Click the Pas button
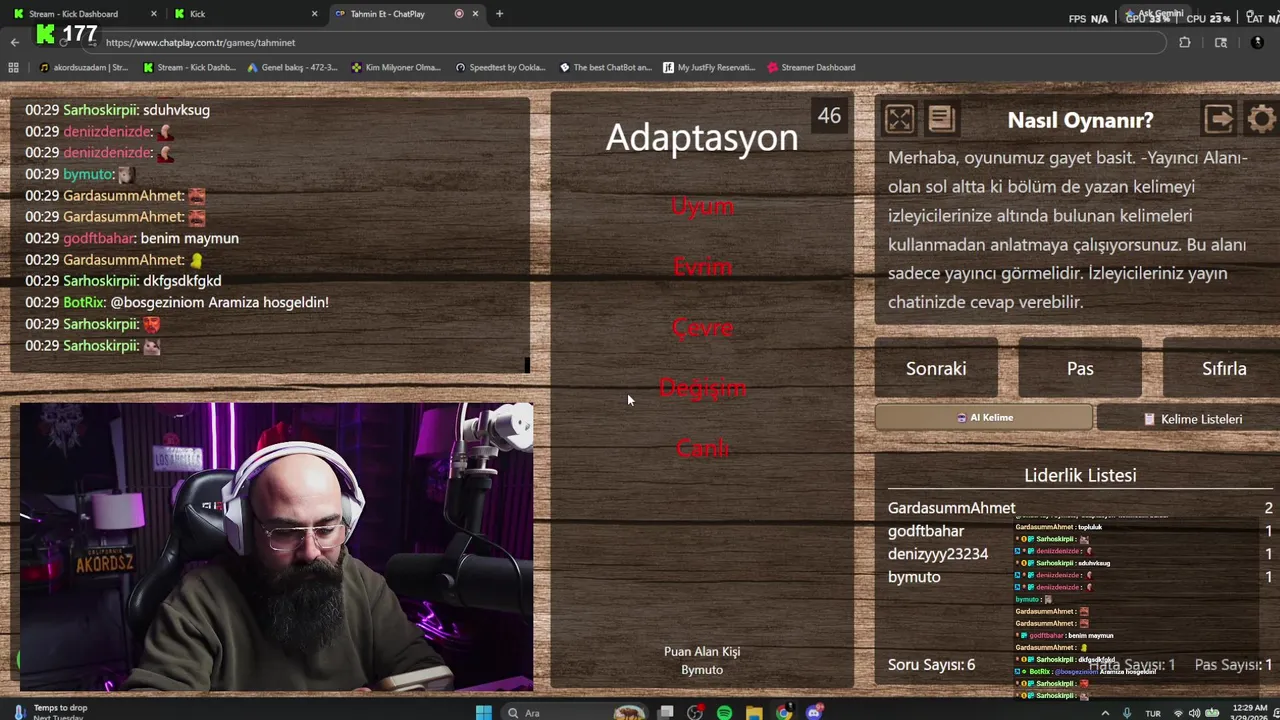The width and height of the screenshot is (1280, 720). 1080,368
